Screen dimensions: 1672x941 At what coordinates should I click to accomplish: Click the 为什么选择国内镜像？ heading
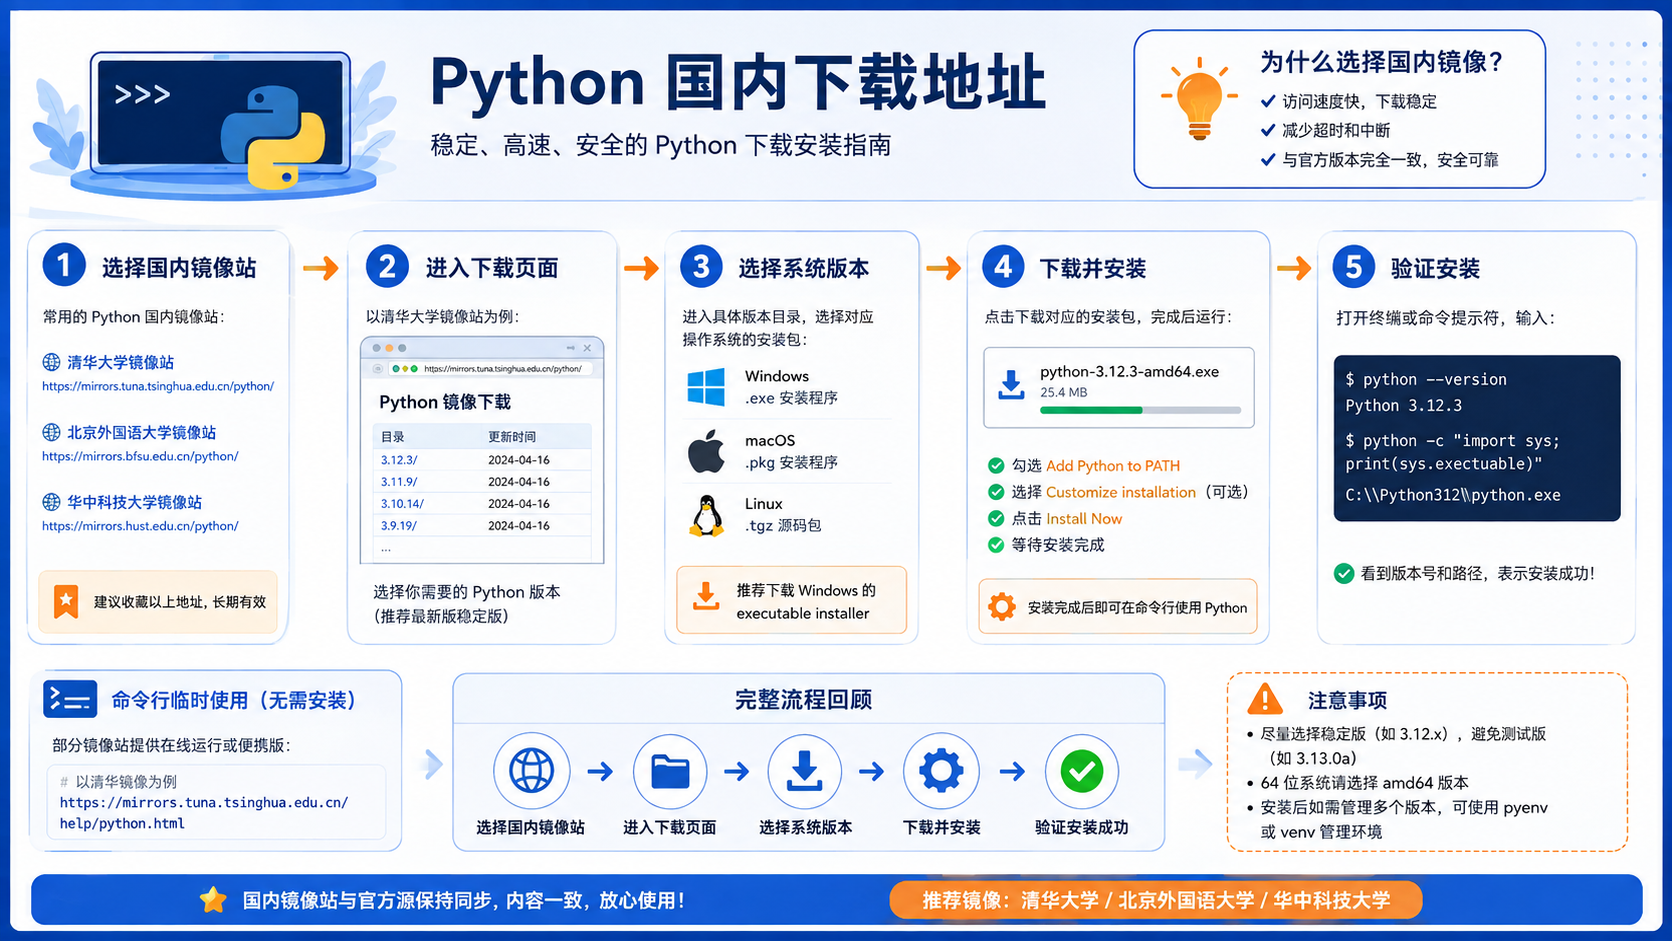[x=1382, y=62]
